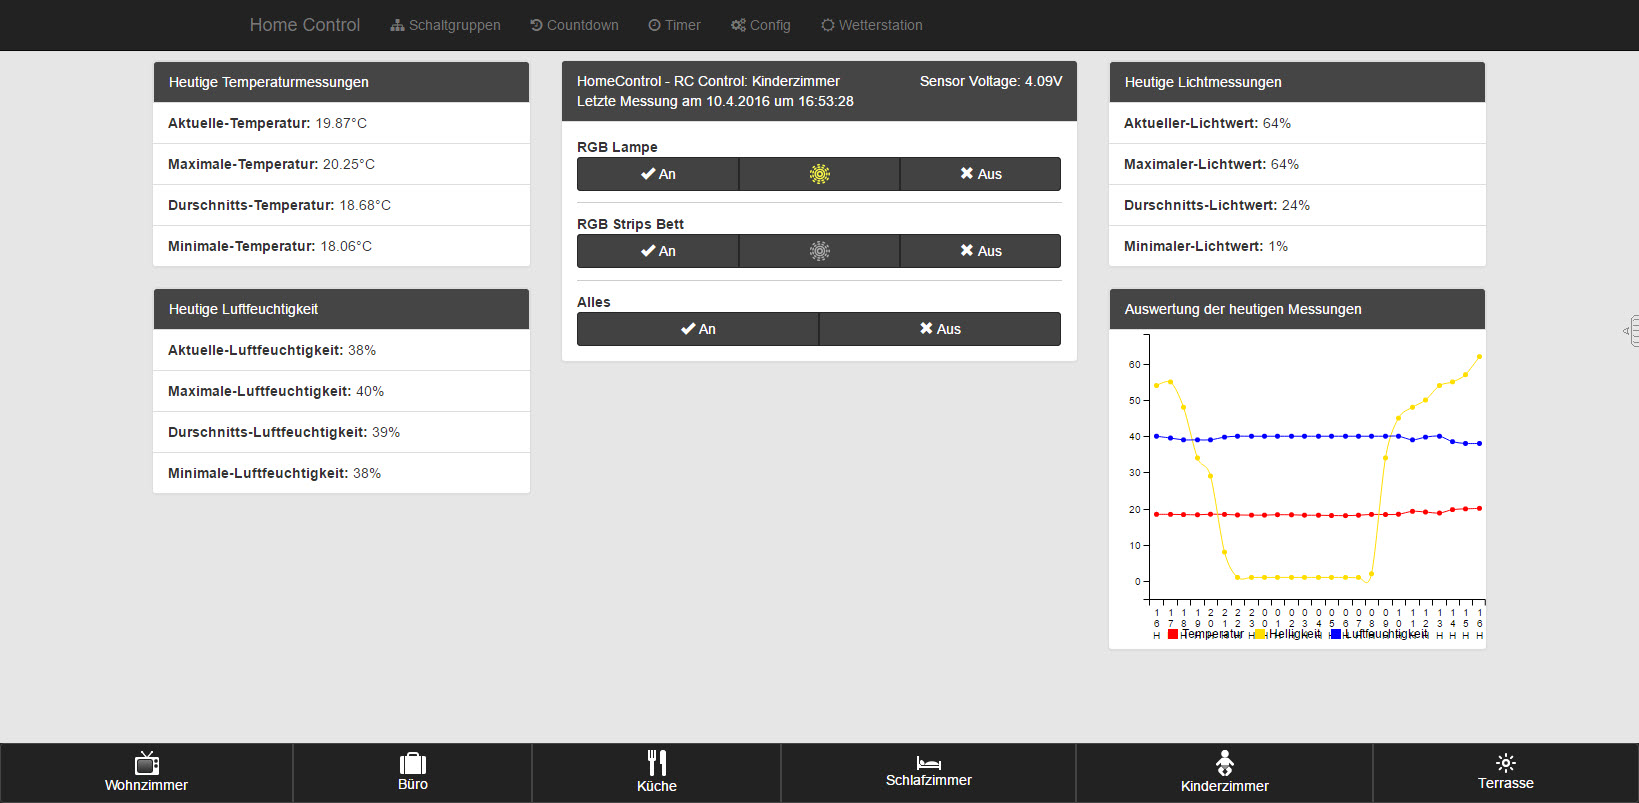Click the Aktueller-Lichtwert 64% row
Viewport: 1639px width, 803px height.
point(1297,123)
